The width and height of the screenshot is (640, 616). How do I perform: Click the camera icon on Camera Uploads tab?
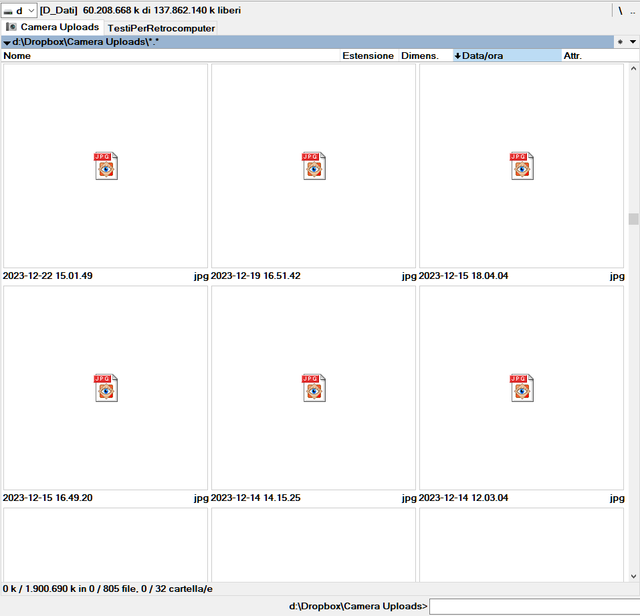[x=11, y=27]
